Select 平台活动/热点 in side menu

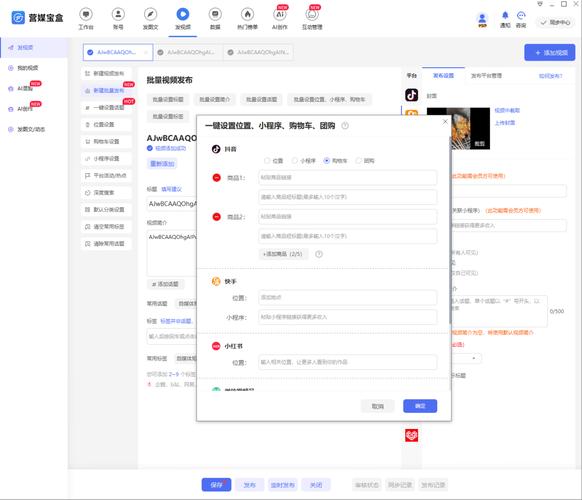106,176
